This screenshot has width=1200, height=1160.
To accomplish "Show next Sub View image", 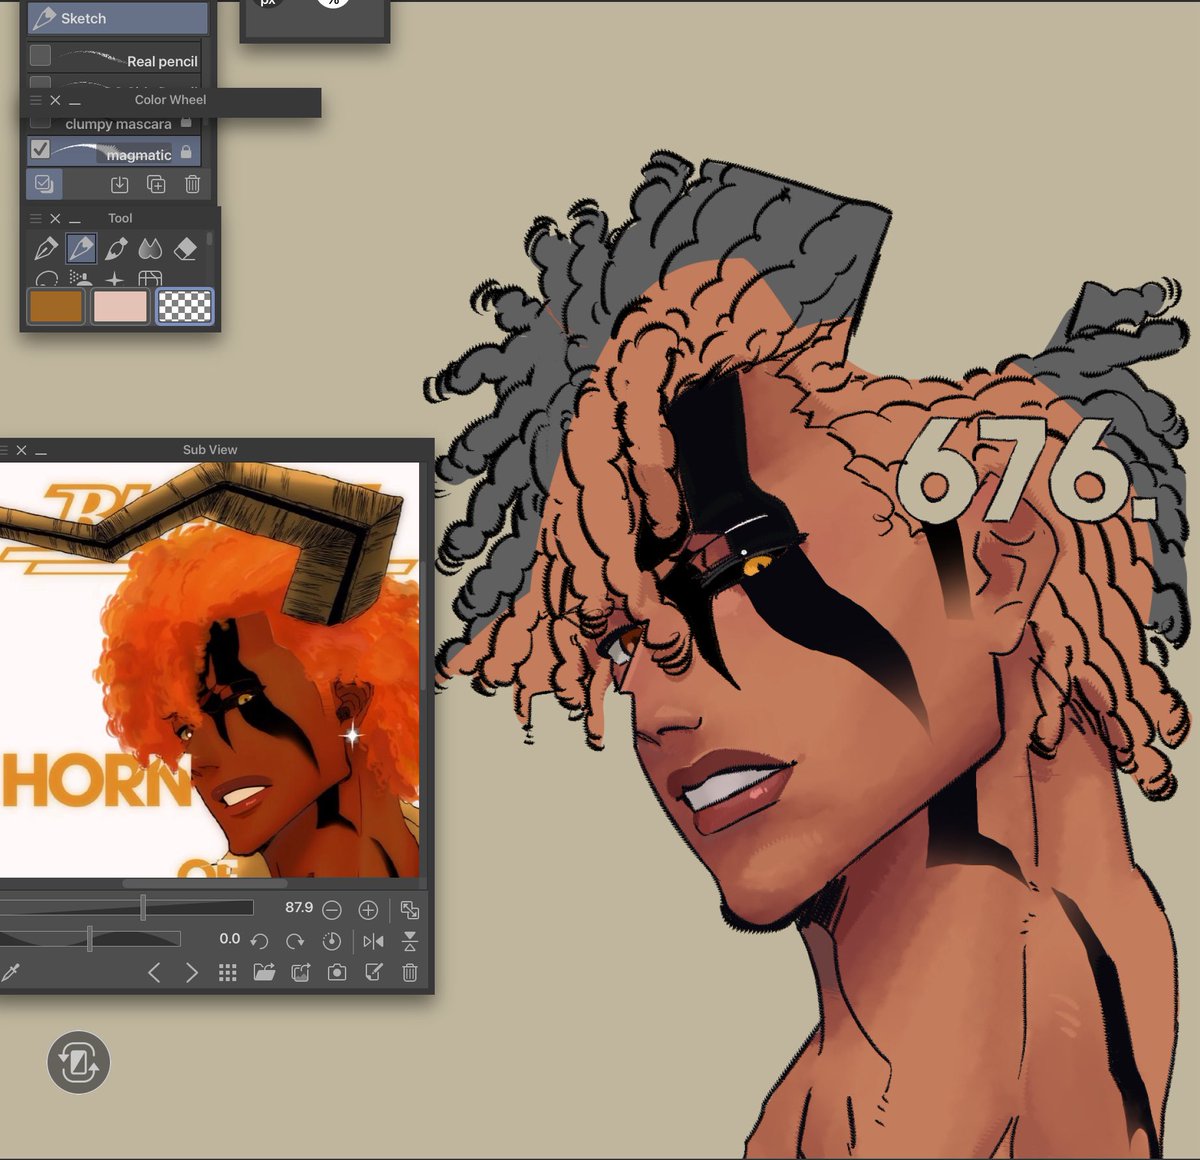I will tap(192, 972).
